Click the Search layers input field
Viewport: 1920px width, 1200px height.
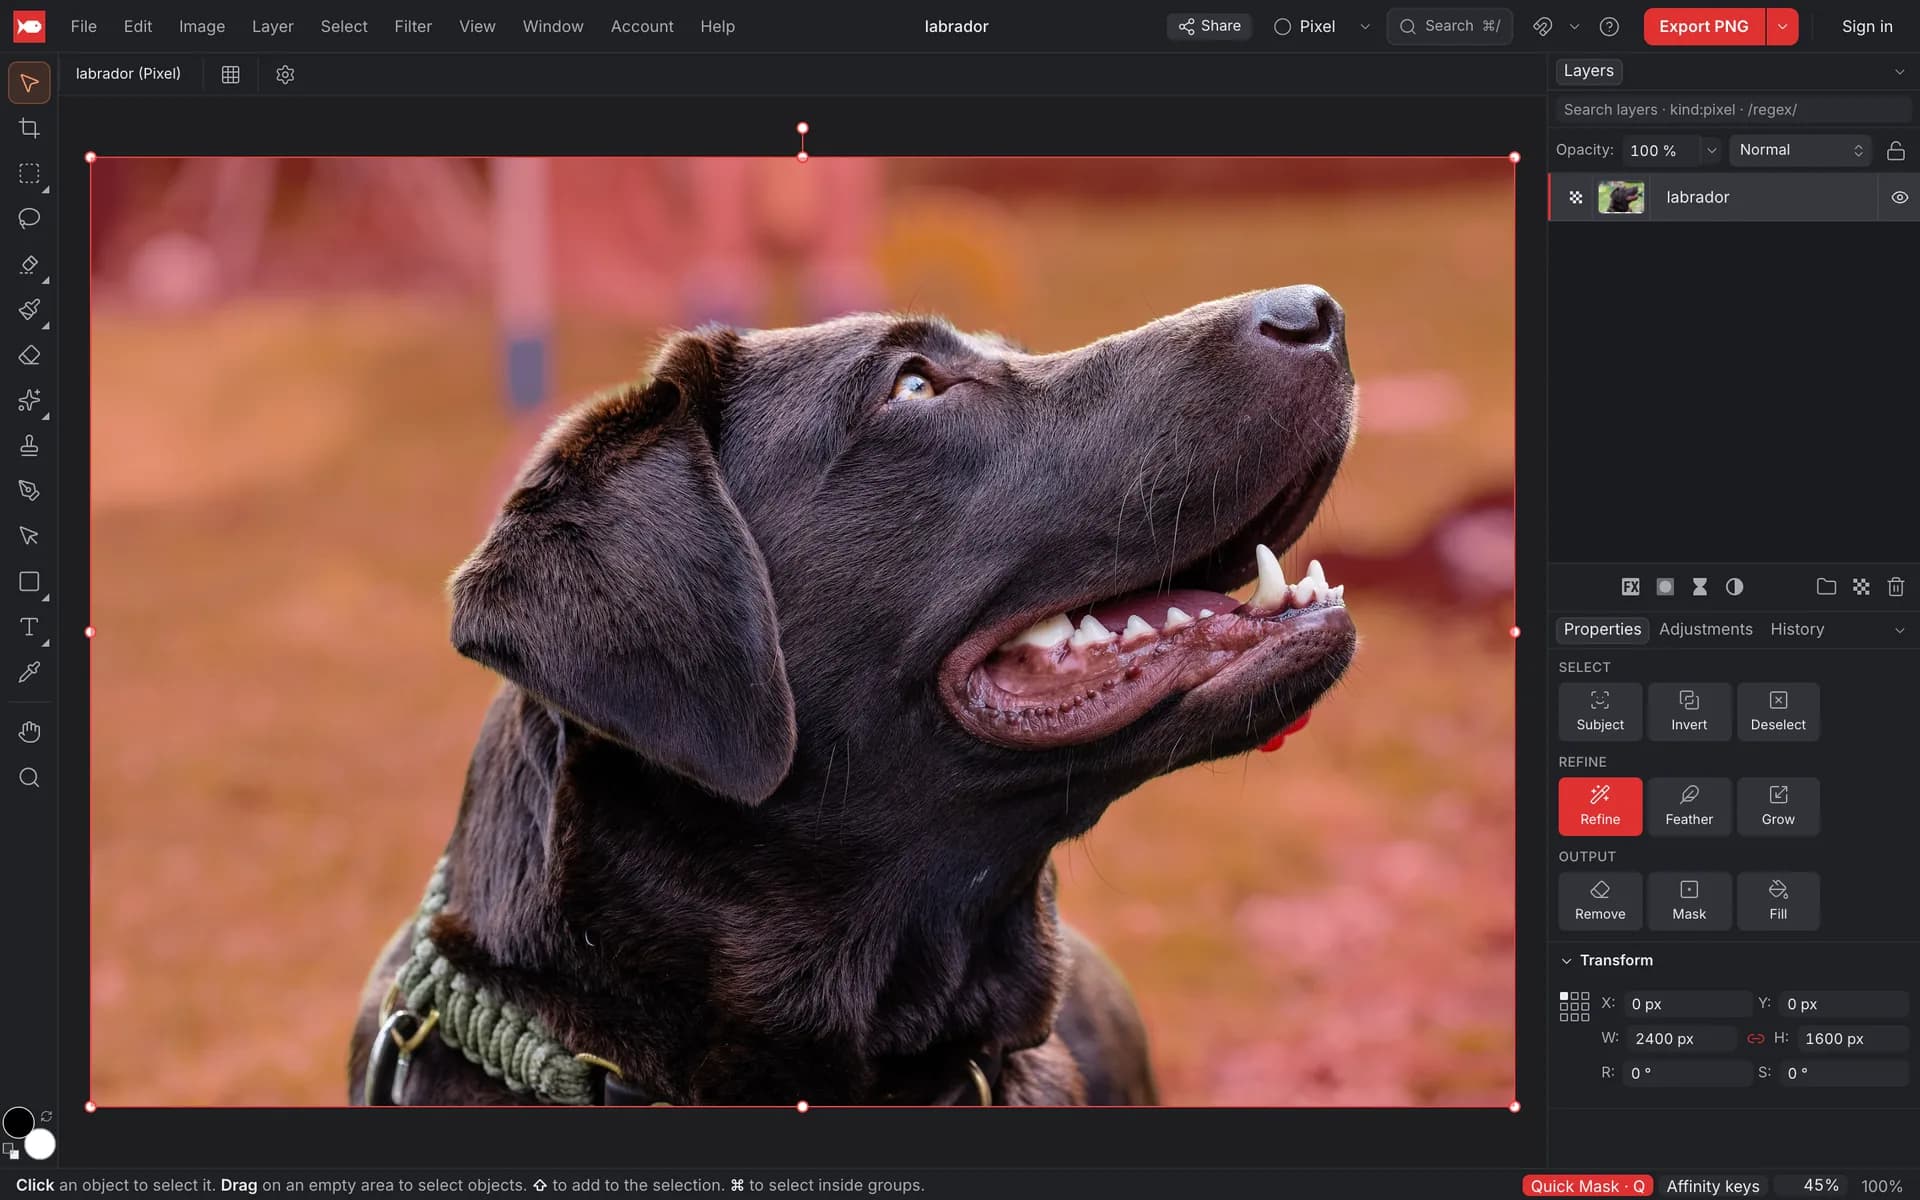click(x=1731, y=110)
